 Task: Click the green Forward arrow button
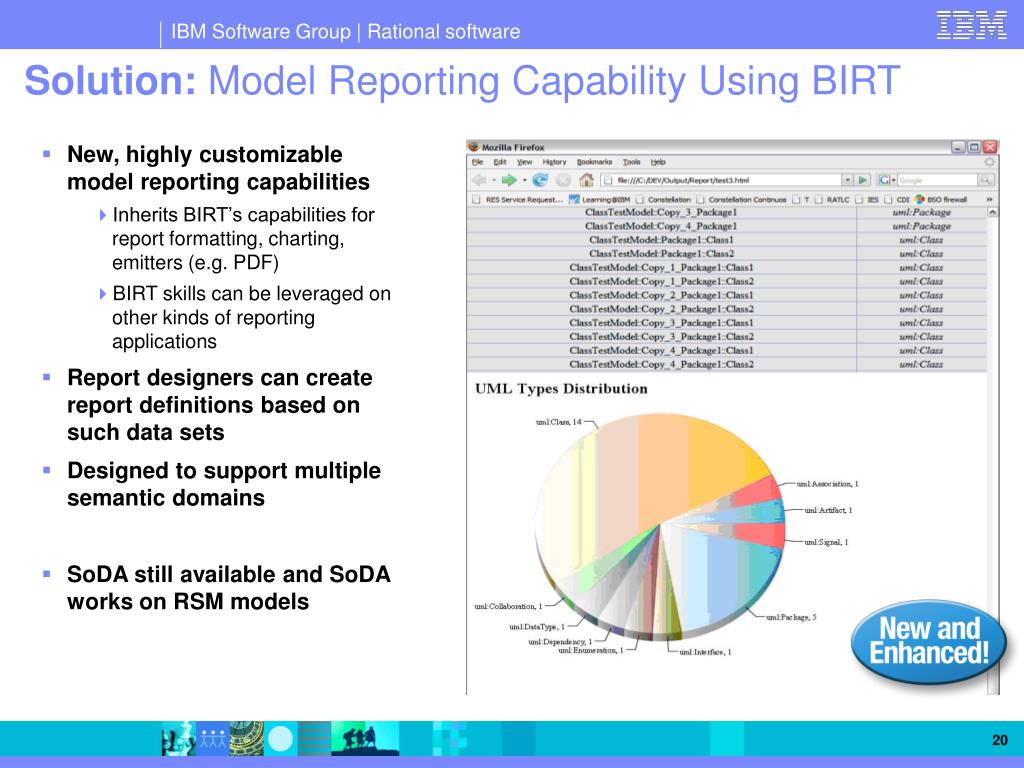509,180
